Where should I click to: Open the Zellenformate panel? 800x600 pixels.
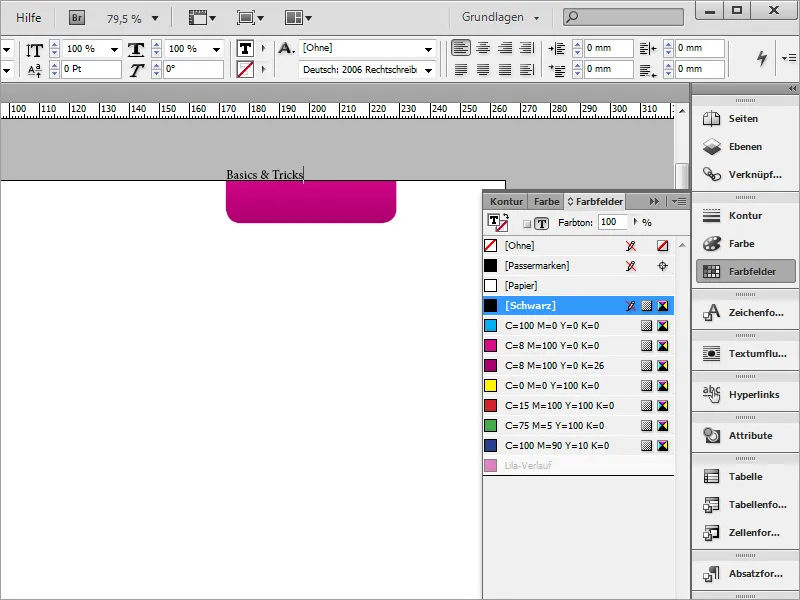(x=745, y=533)
